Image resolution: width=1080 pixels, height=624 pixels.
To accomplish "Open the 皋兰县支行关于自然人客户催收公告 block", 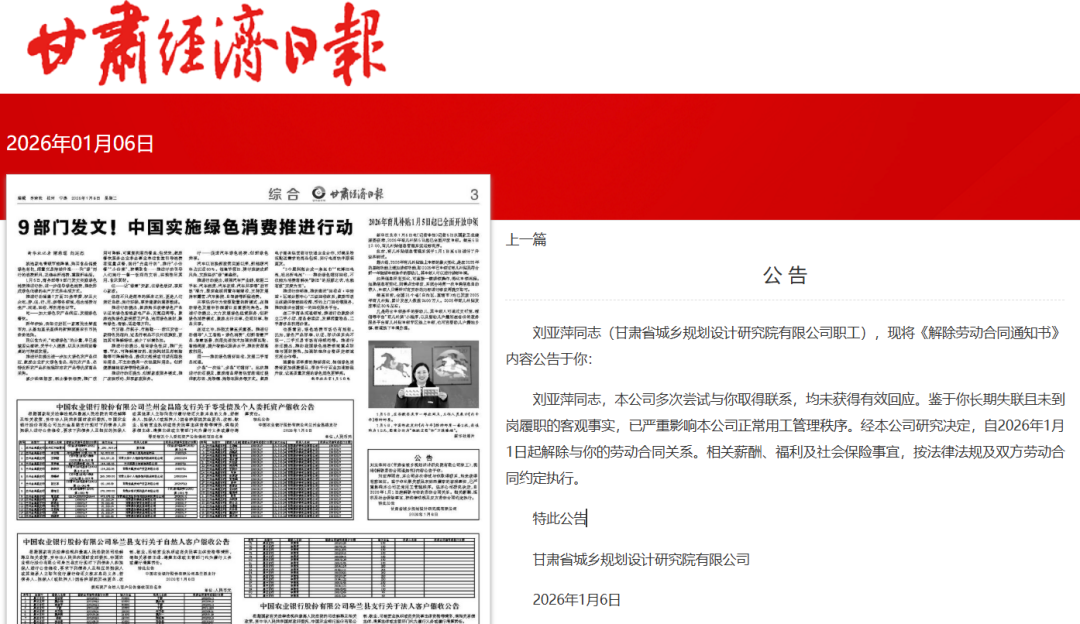I will tap(127, 580).
